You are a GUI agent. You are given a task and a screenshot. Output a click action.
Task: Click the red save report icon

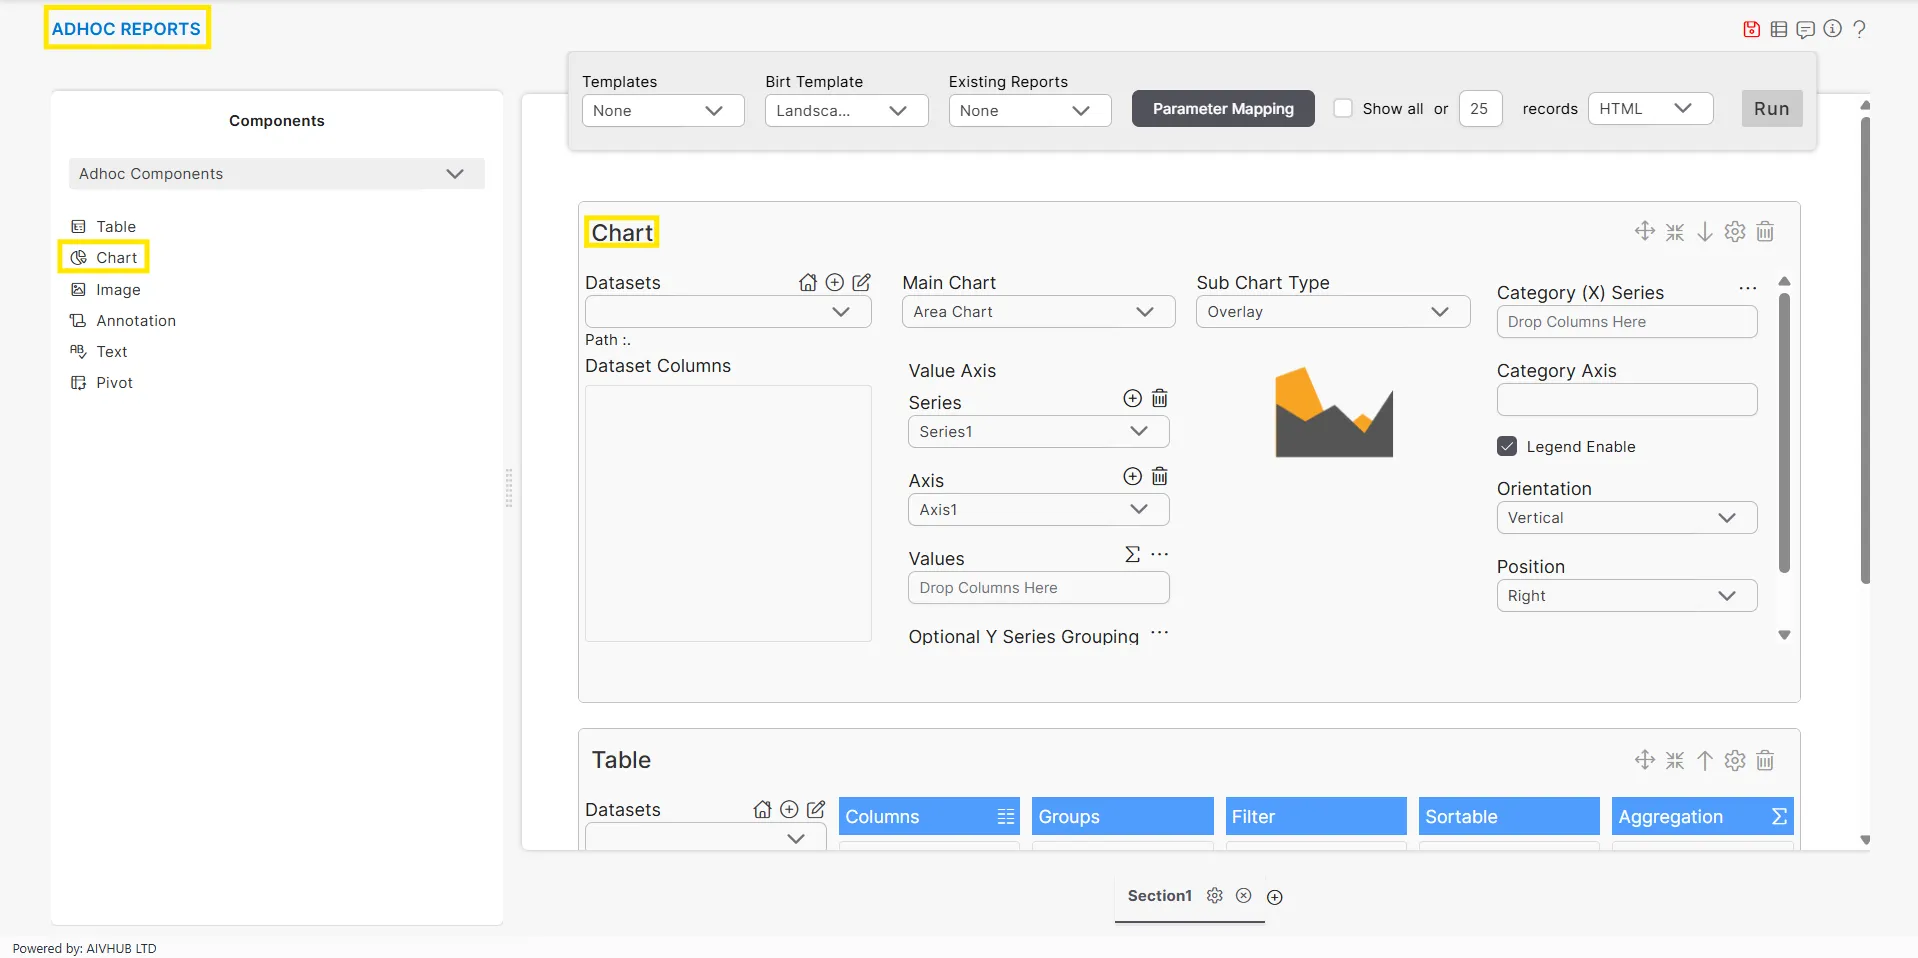[1751, 29]
